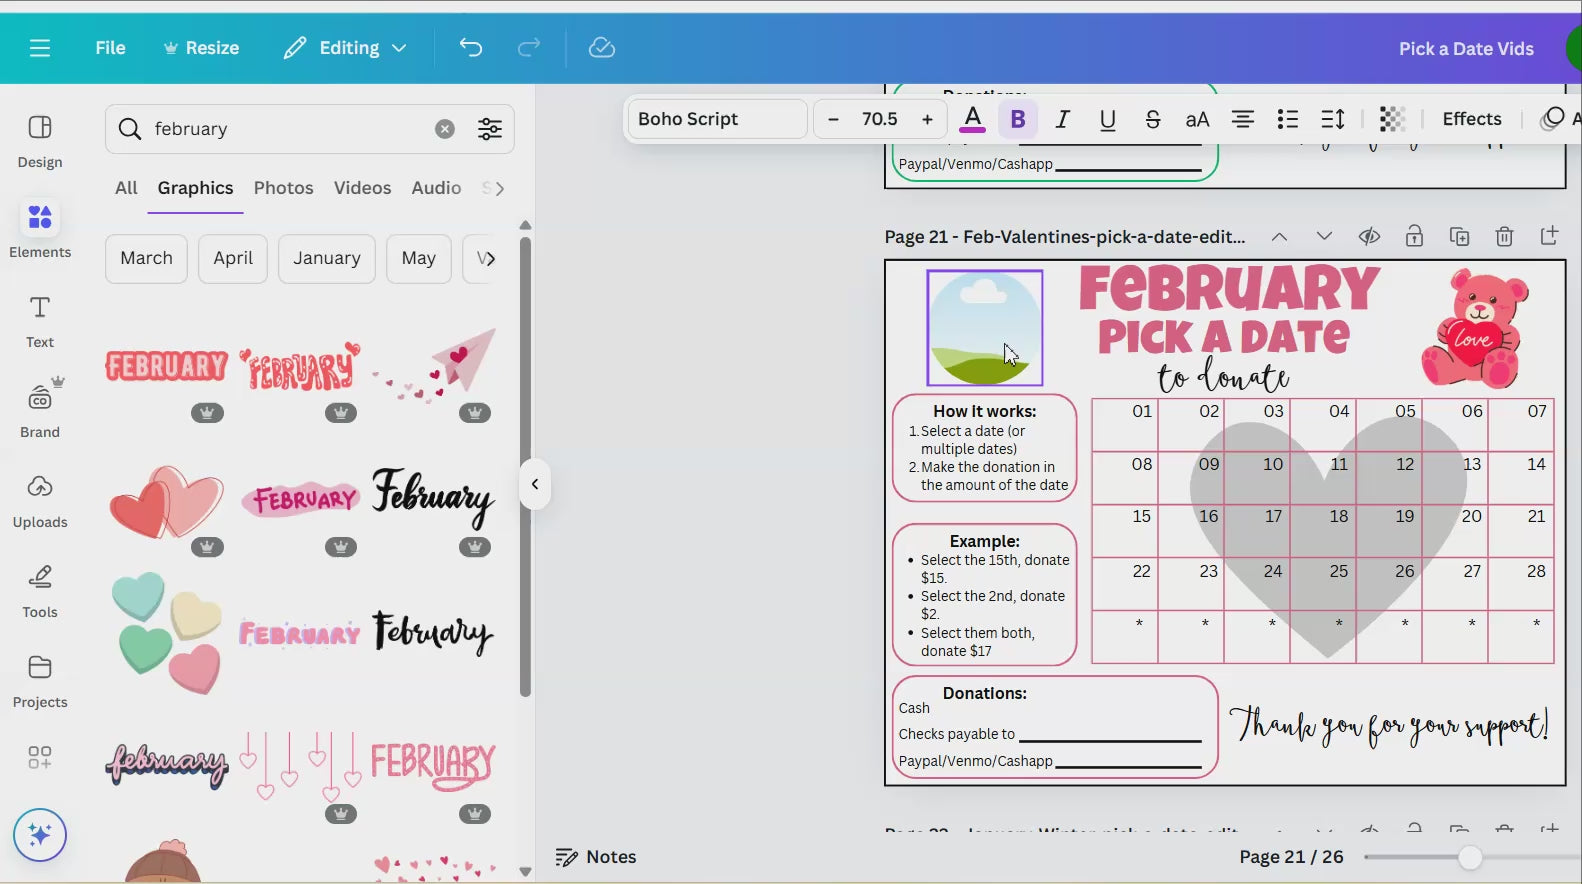1582x884 pixels.
Task: Switch to the Photos tab
Action: (x=283, y=188)
